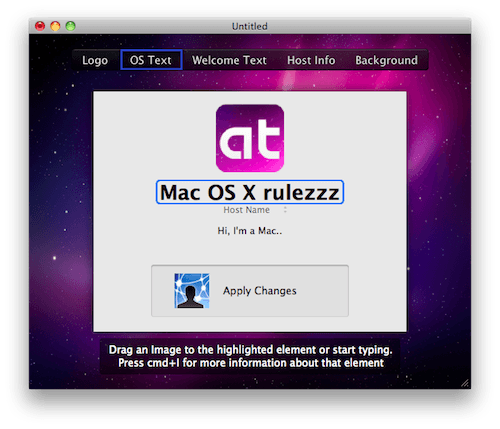Viewport: 500px width, 429px height.
Task: Click the pink 'at' logo image
Action: 250,138
